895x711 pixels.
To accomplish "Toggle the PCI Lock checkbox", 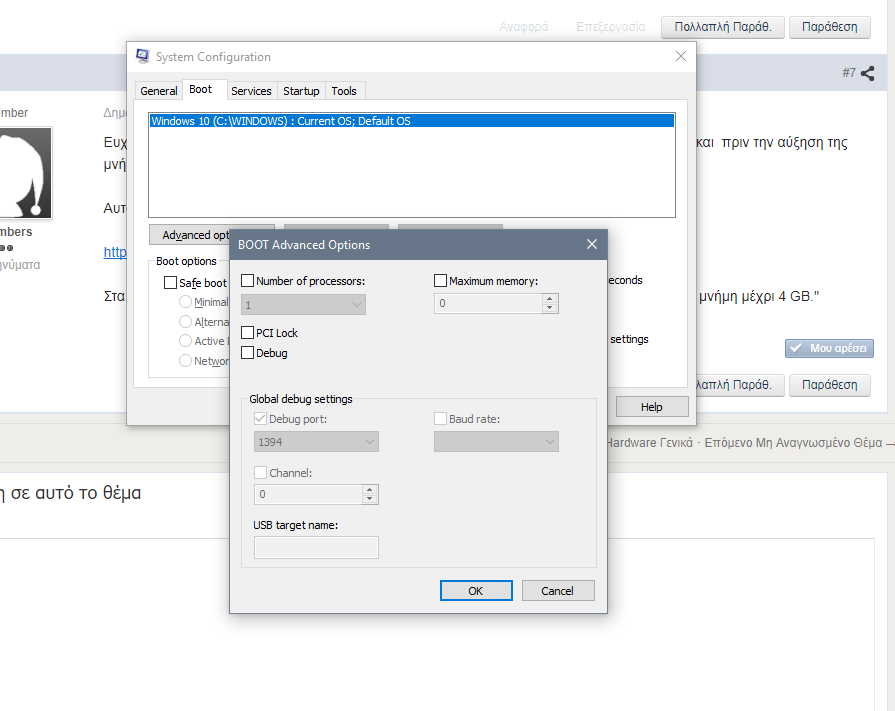I will pyautogui.click(x=247, y=333).
